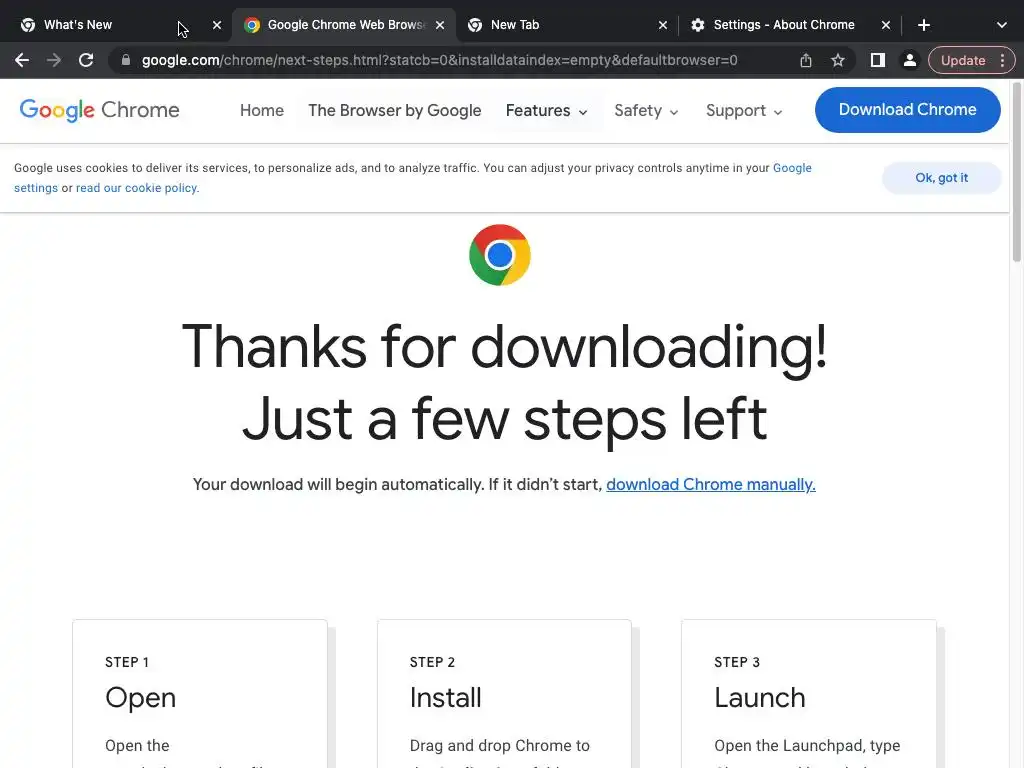The width and height of the screenshot is (1024, 768).
Task: Click the Step 2 Install card
Action: [x=504, y=694]
